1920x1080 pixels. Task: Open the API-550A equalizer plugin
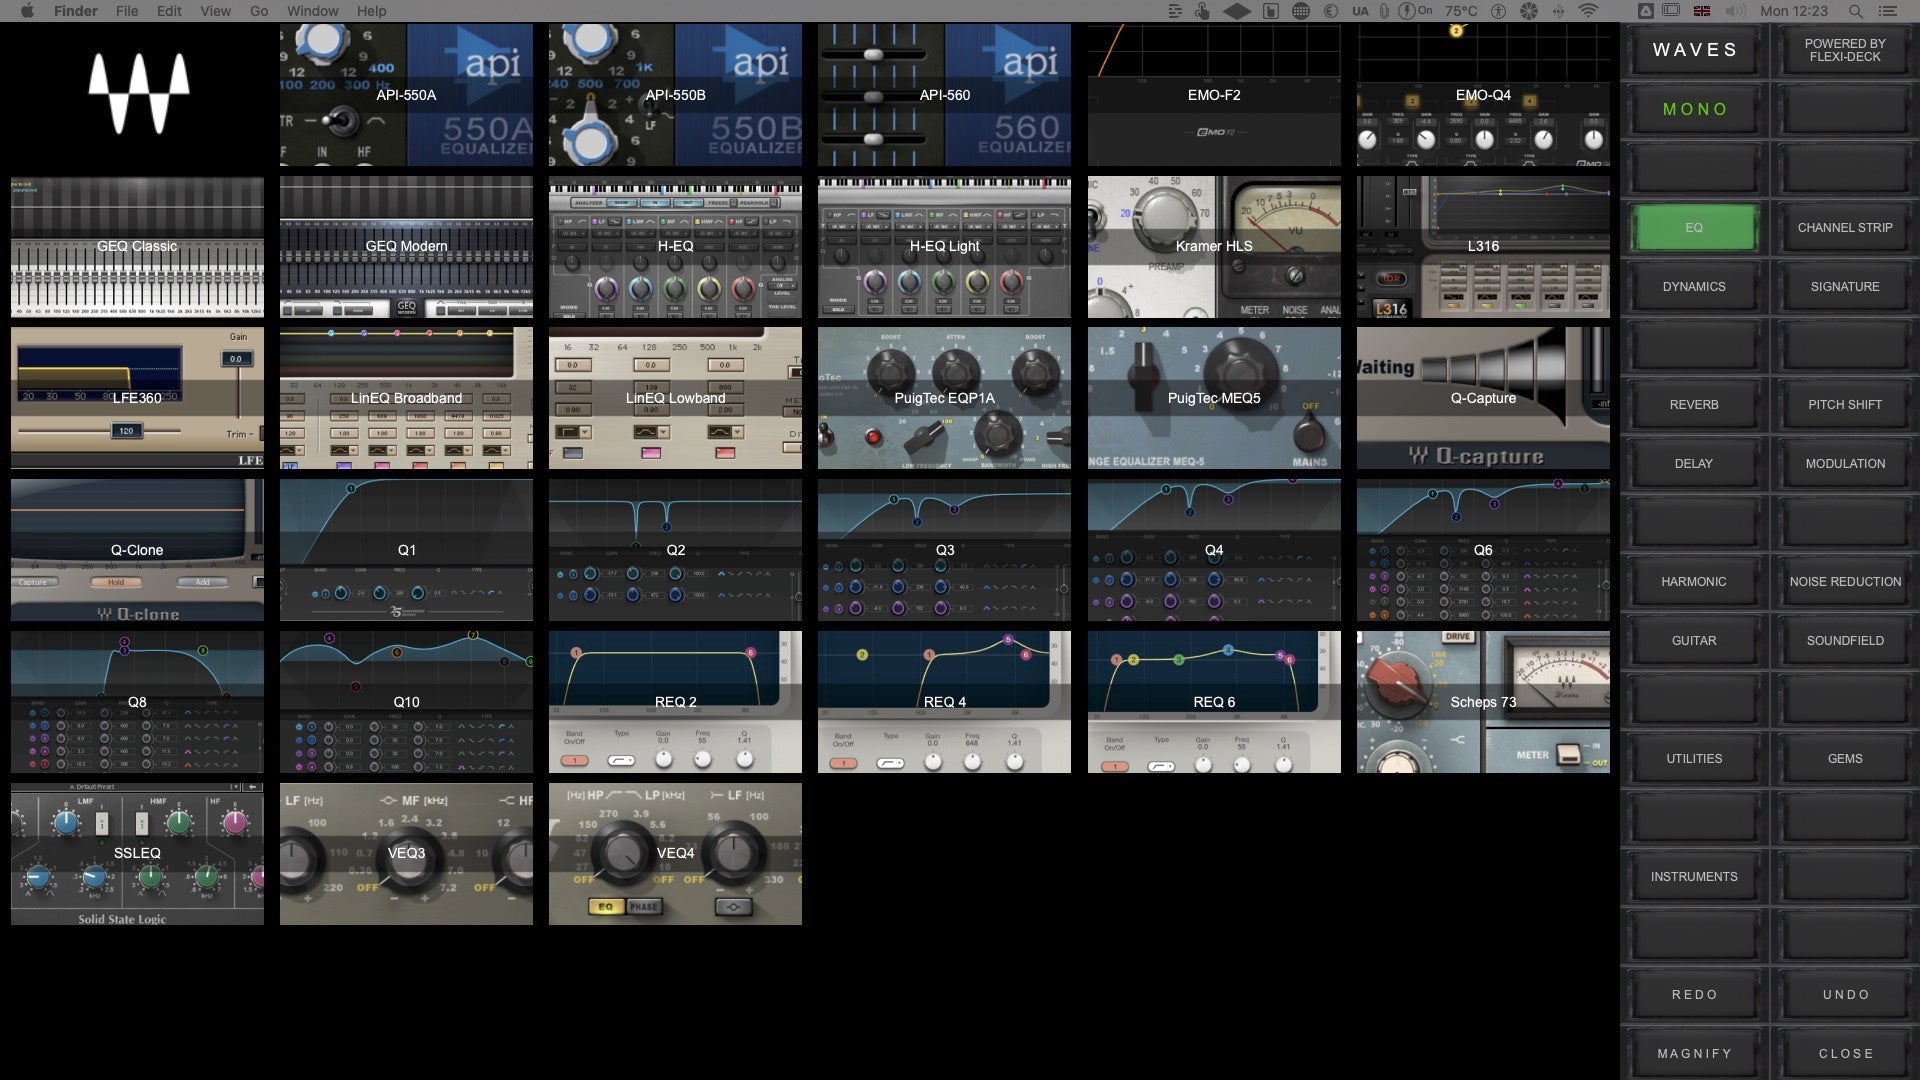(x=405, y=95)
